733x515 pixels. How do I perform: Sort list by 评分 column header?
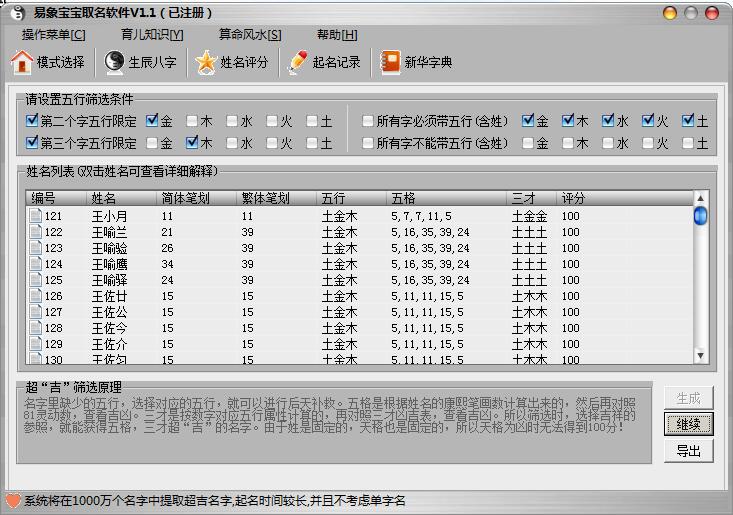574,198
